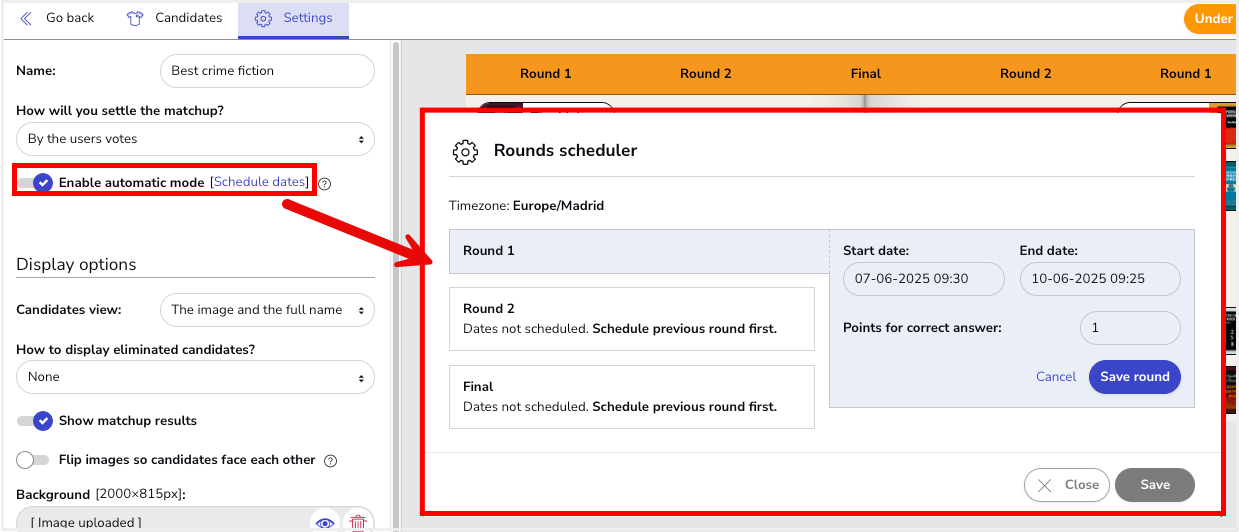Click the Start date input field
Screen dimensions: 1239x532
point(923,279)
